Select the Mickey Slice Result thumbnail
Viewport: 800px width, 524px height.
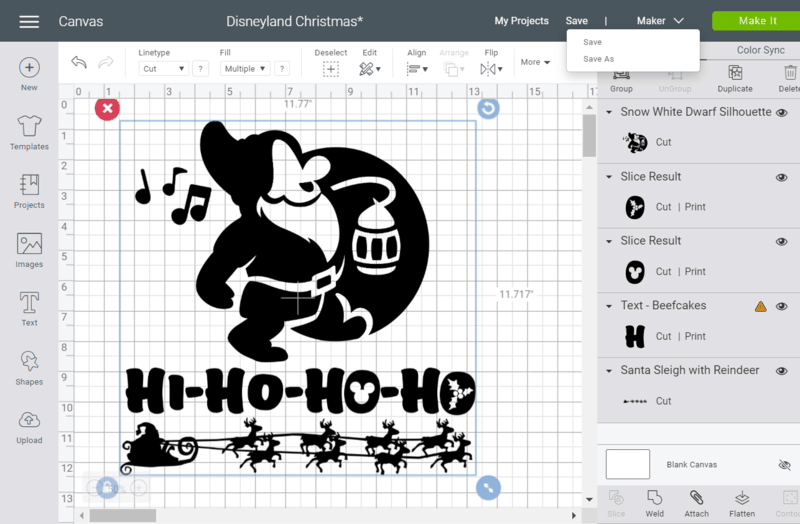[635, 271]
